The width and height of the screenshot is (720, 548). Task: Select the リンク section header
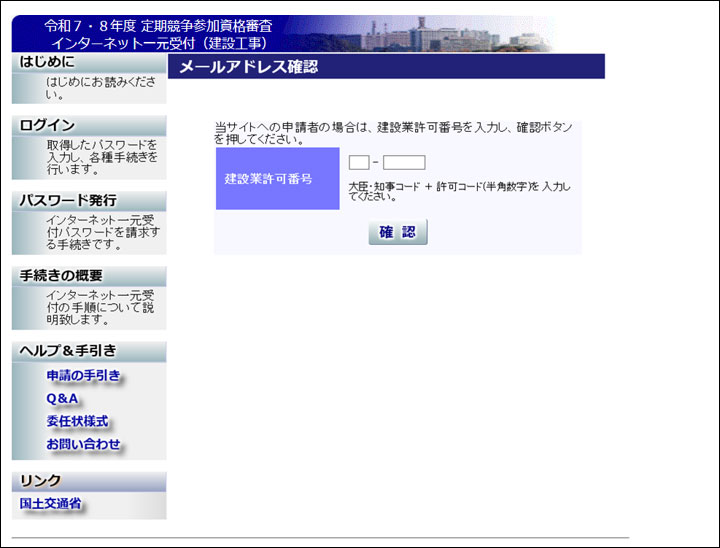tap(41, 481)
